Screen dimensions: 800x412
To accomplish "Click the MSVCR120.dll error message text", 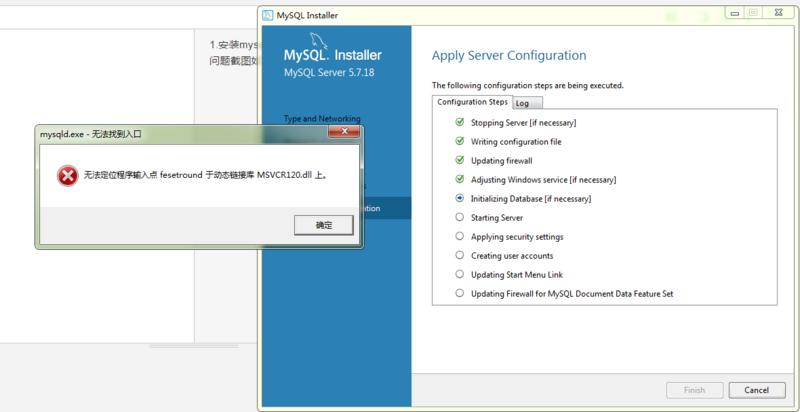I will pos(205,176).
